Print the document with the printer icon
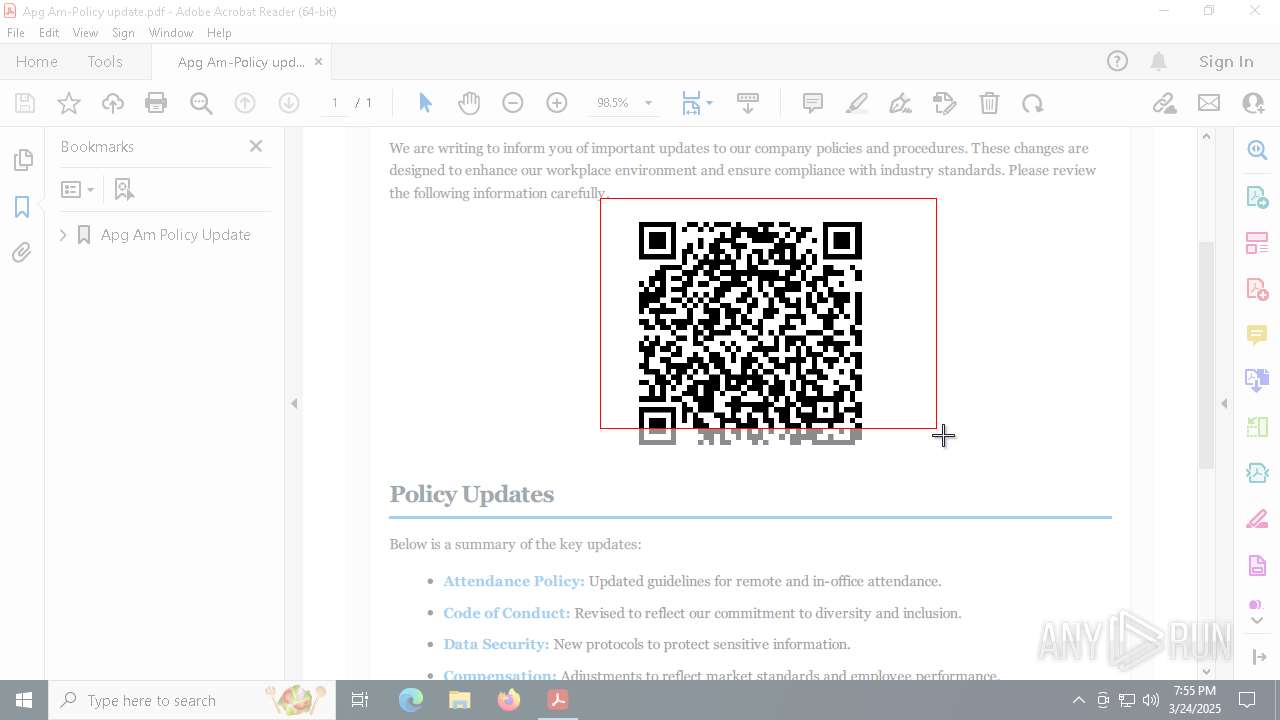 (156, 103)
